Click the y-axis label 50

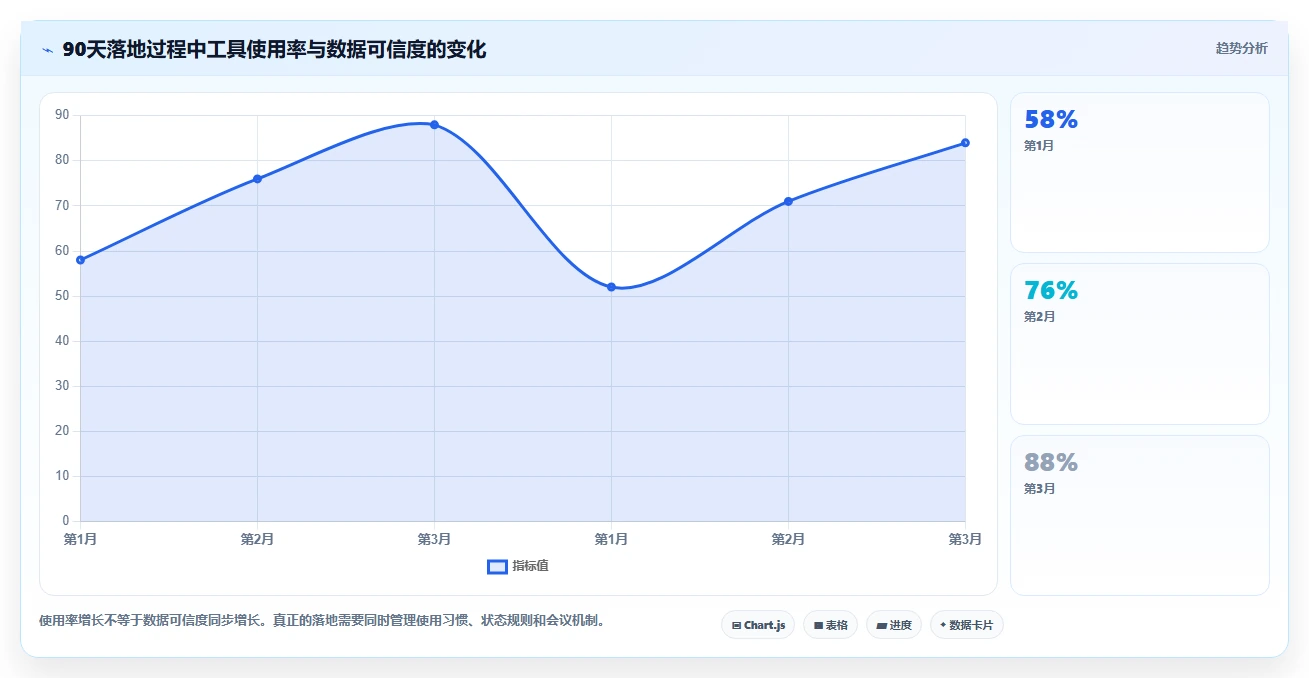click(62, 296)
